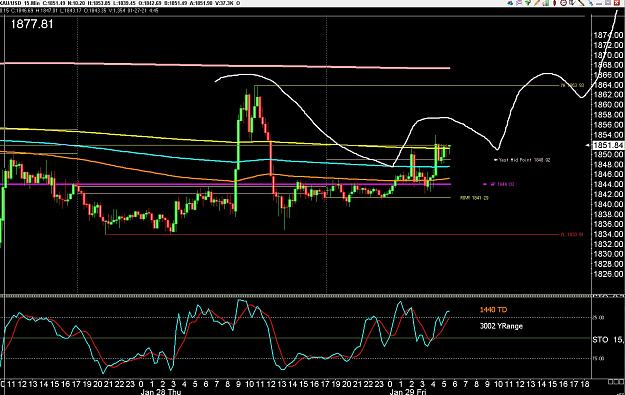The width and height of the screenshot is (625, 395).
Task: Open the green bar chart icon
Action: [545, 3]
